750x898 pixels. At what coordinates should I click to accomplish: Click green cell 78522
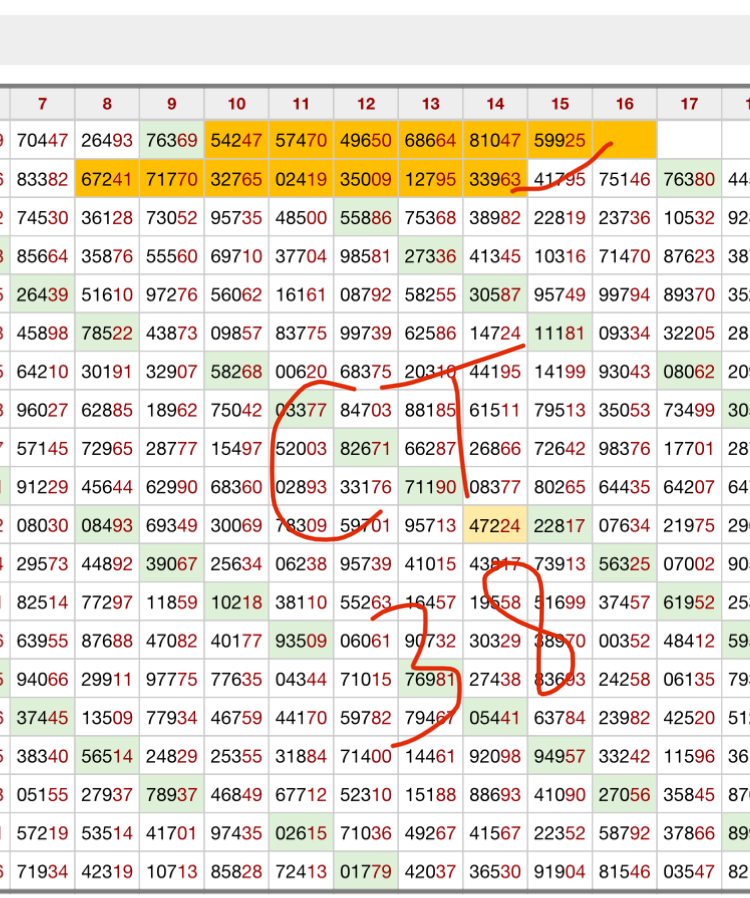[107, 333]
